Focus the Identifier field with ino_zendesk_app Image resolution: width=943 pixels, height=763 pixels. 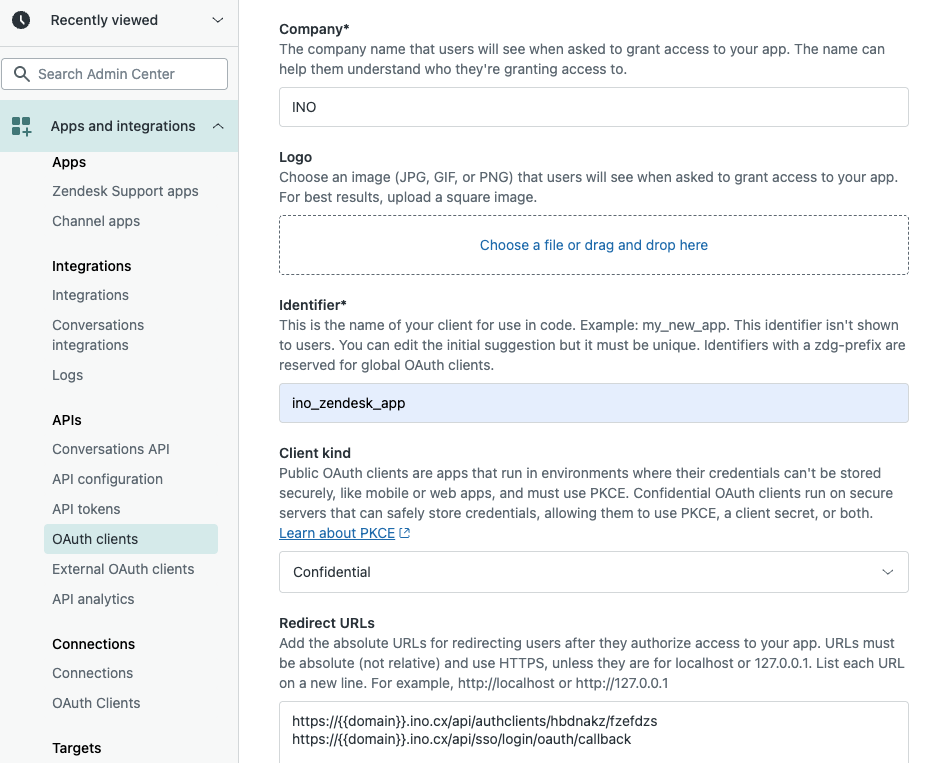pyautogui.click(x=593, y=403)
